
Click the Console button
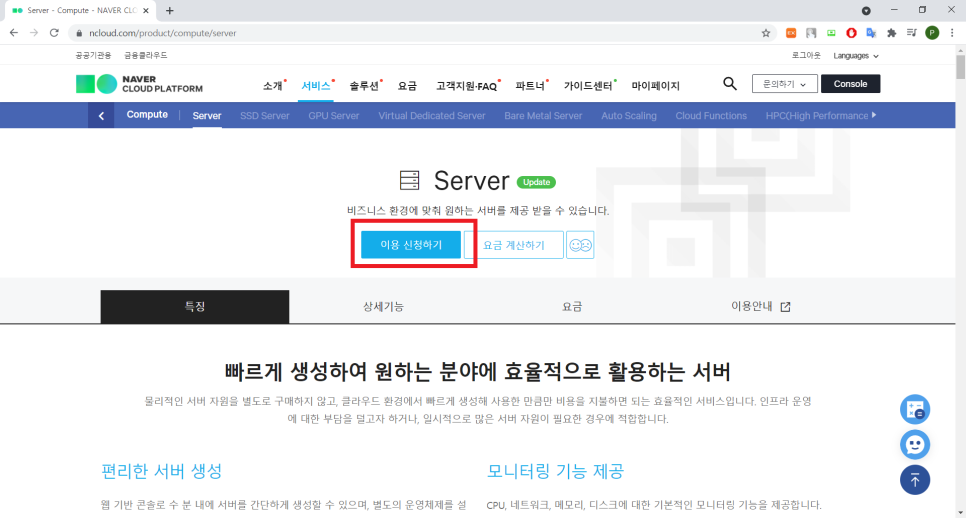point(850,84)
